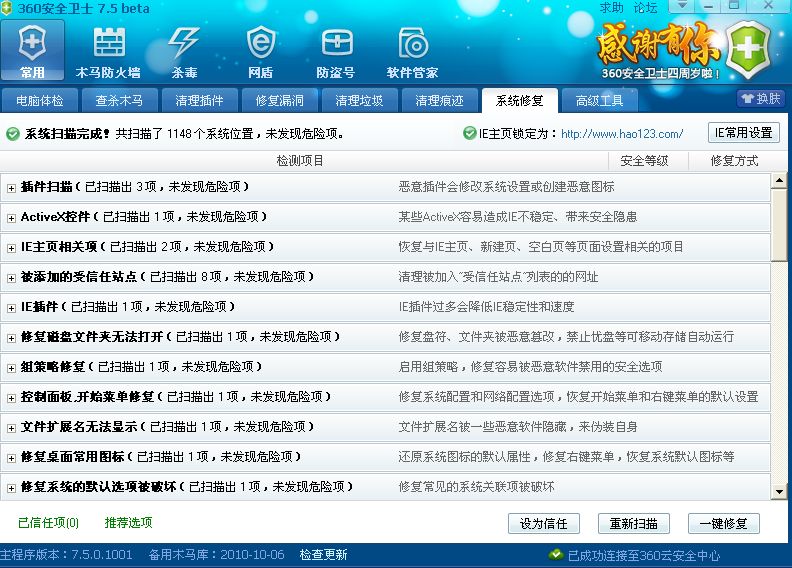792x568 pixels.
Task: Click 修复常见的系统关联项被破坏 description
Action: [476, 487]
